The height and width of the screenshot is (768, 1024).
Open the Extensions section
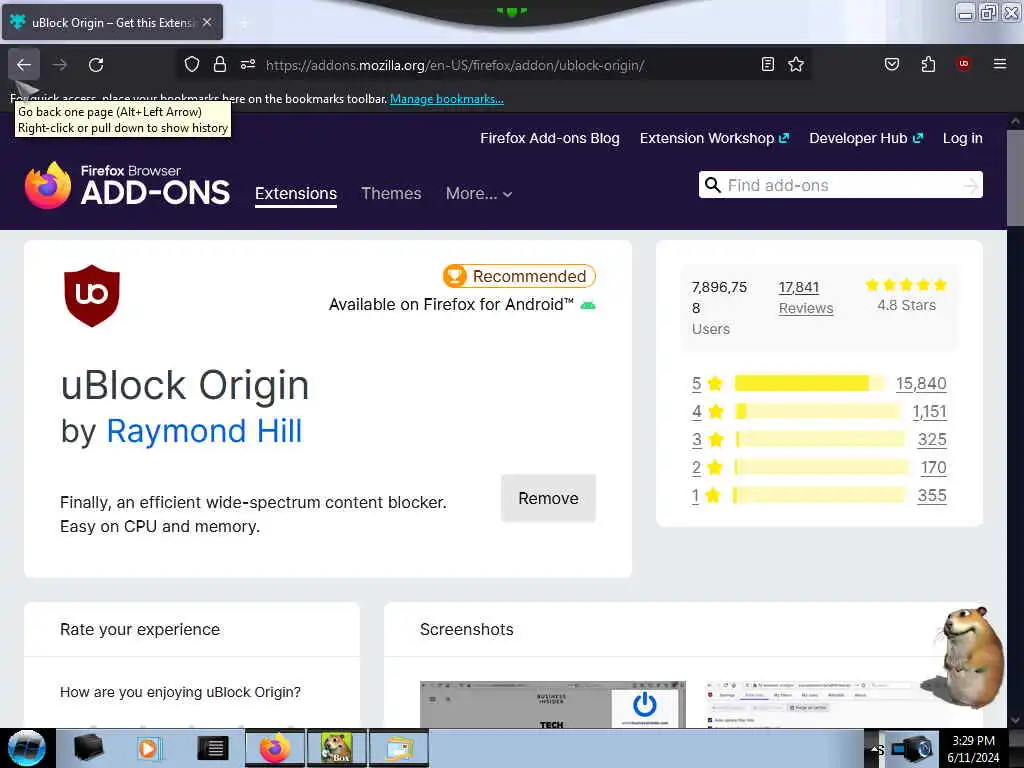pyautogui.click(x=296, y=194)
